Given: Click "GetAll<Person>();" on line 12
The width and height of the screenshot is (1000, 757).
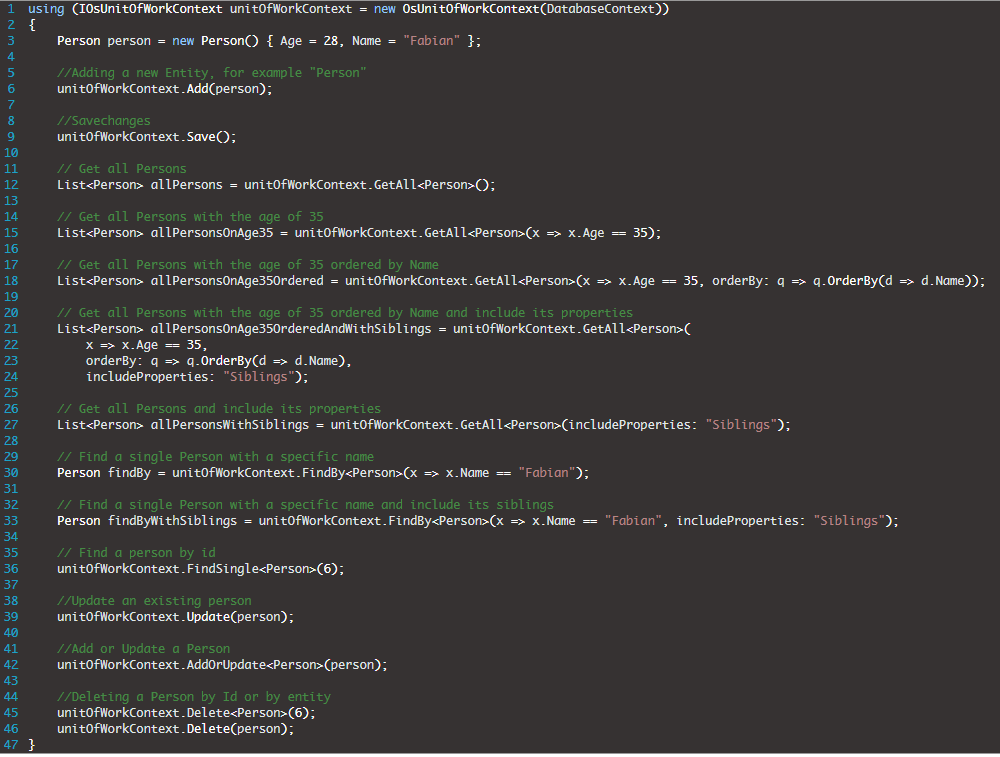Looking at the screenshot, I should pos(434,185).
